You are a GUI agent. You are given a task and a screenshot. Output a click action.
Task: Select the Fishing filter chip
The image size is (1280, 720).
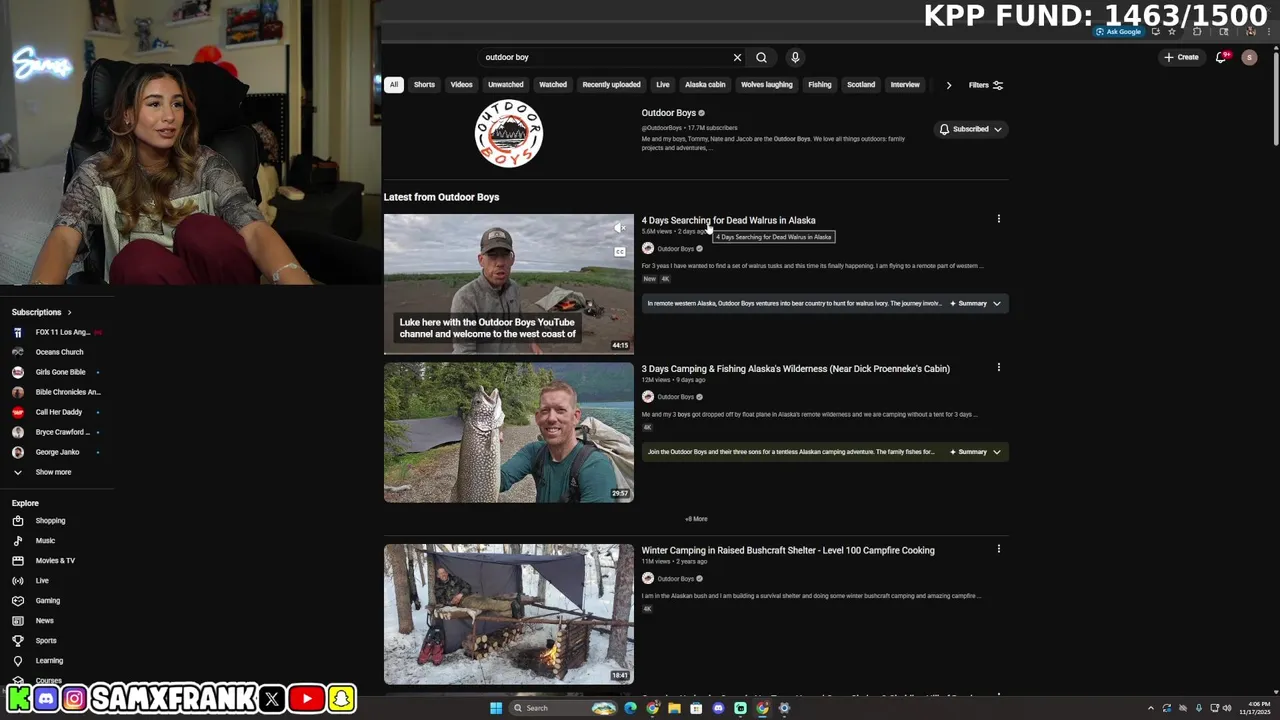pos(820,85)
